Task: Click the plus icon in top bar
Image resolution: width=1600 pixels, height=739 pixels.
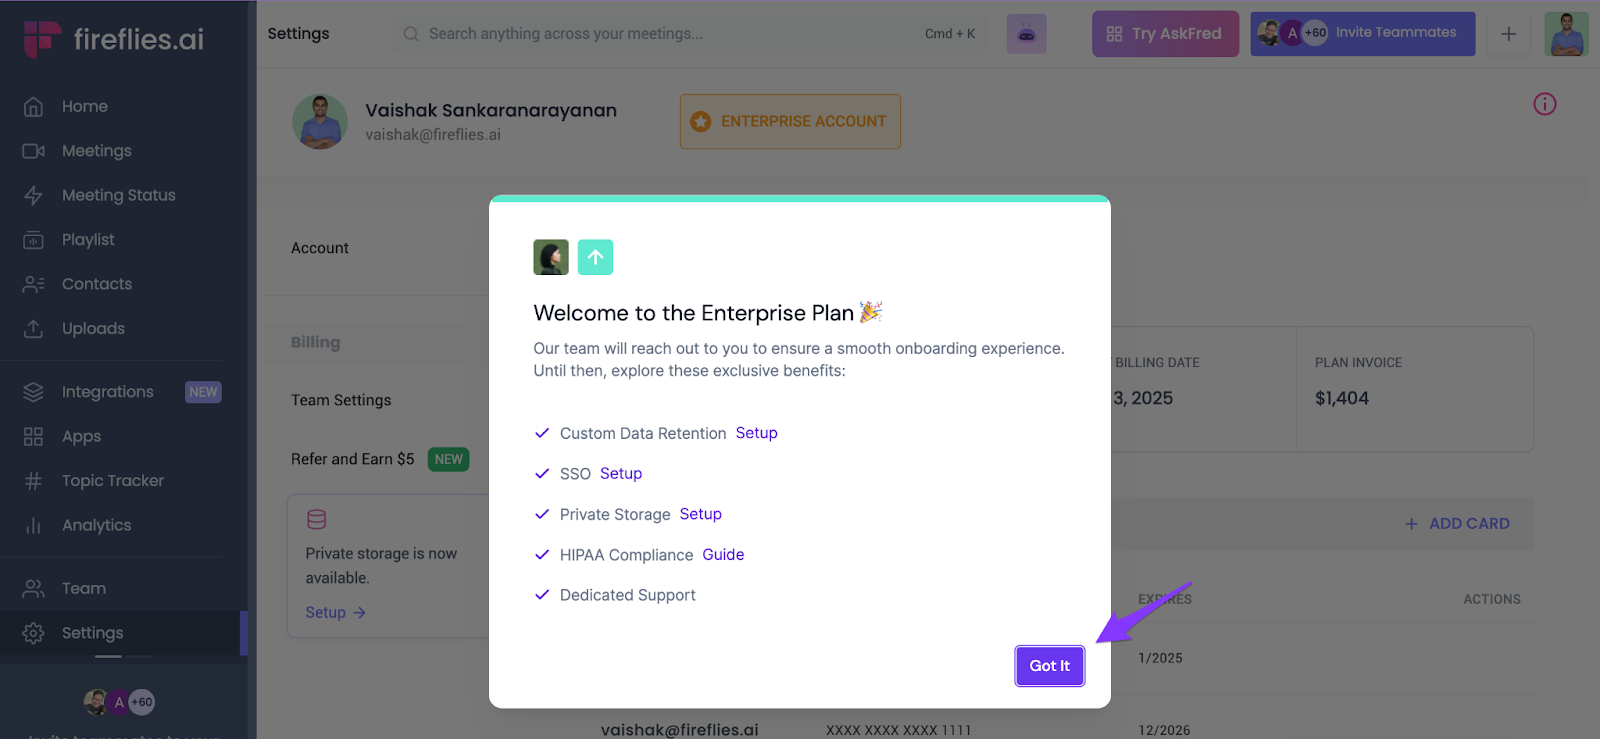Action: point(1508,34)
